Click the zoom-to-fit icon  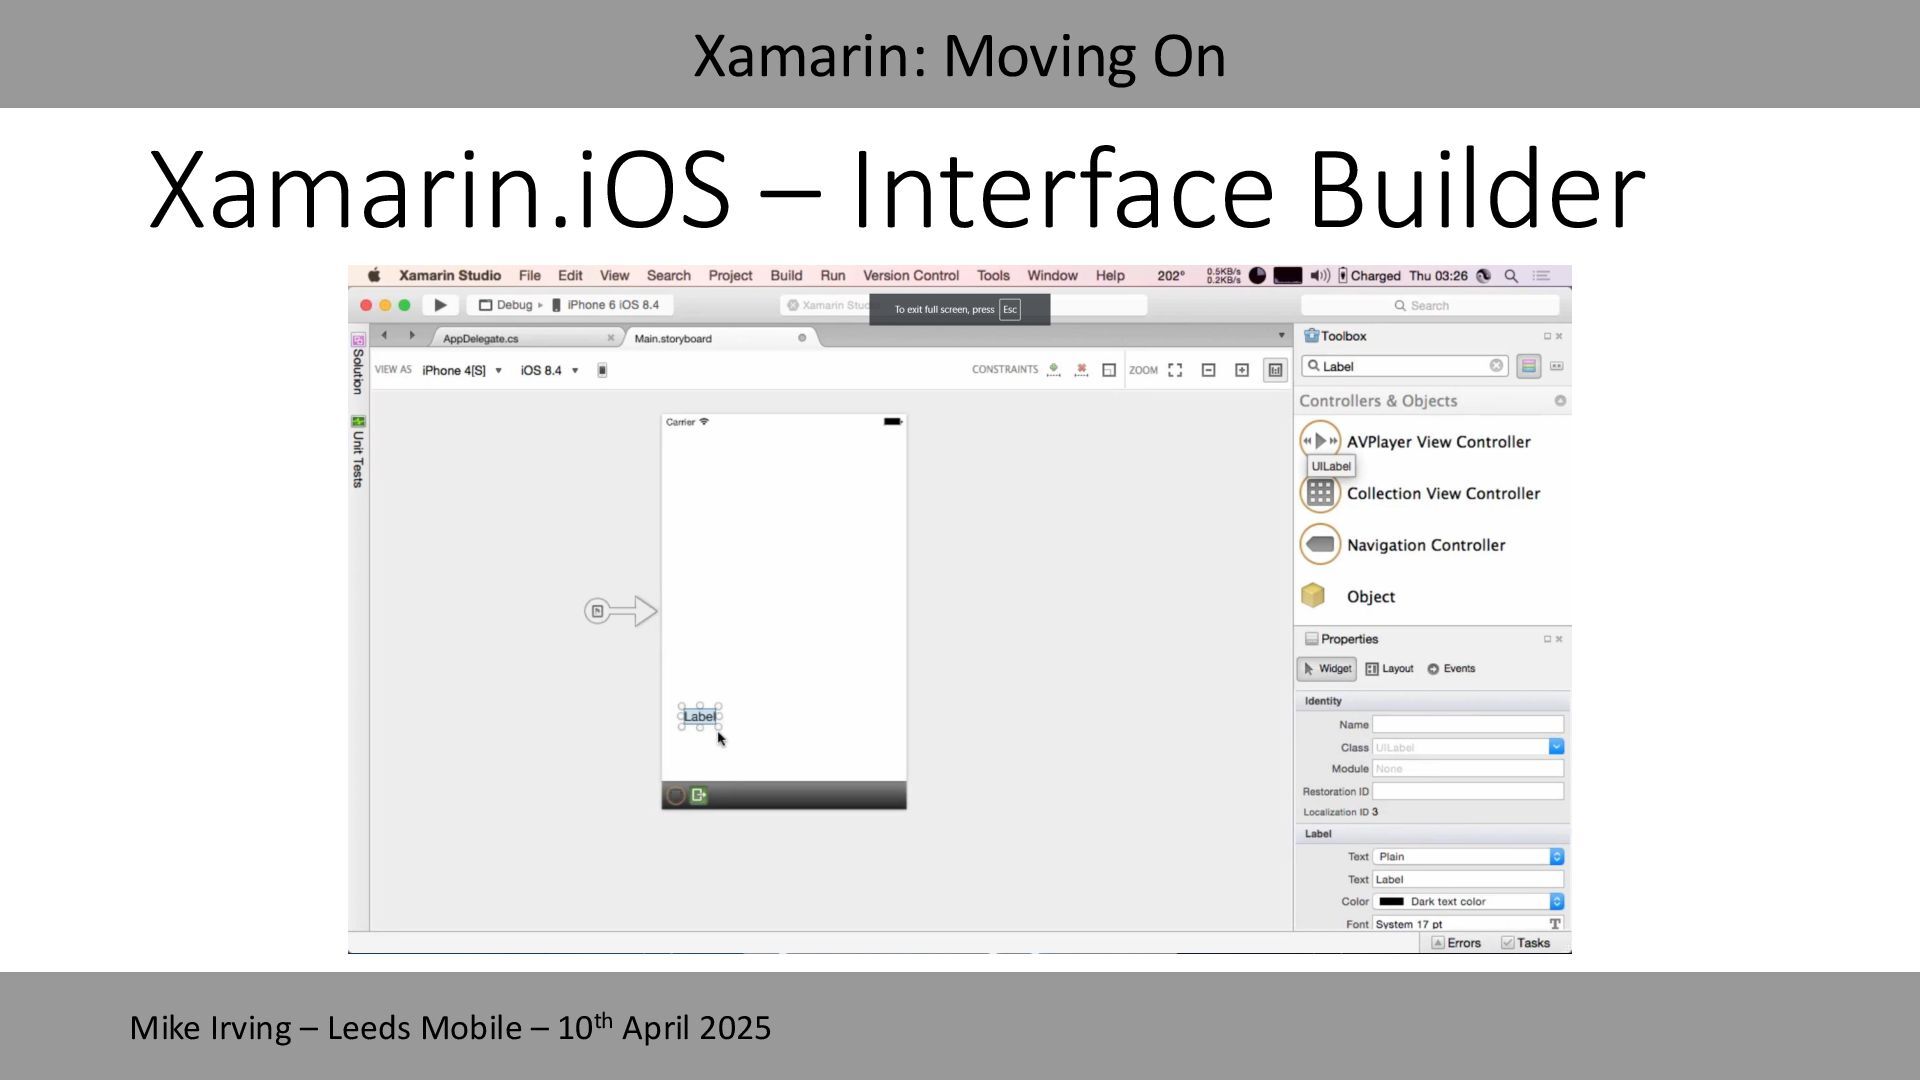1175,370
